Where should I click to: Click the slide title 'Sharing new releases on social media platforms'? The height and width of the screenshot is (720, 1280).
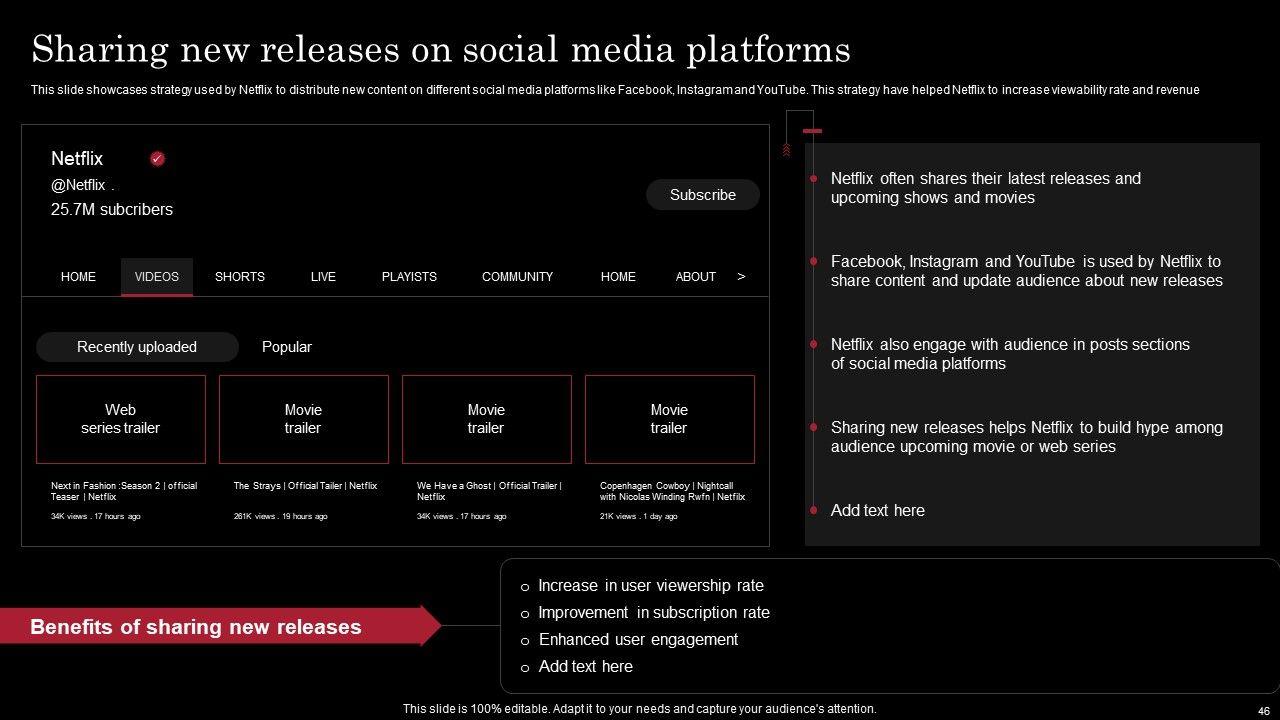[x=441, y=49]
